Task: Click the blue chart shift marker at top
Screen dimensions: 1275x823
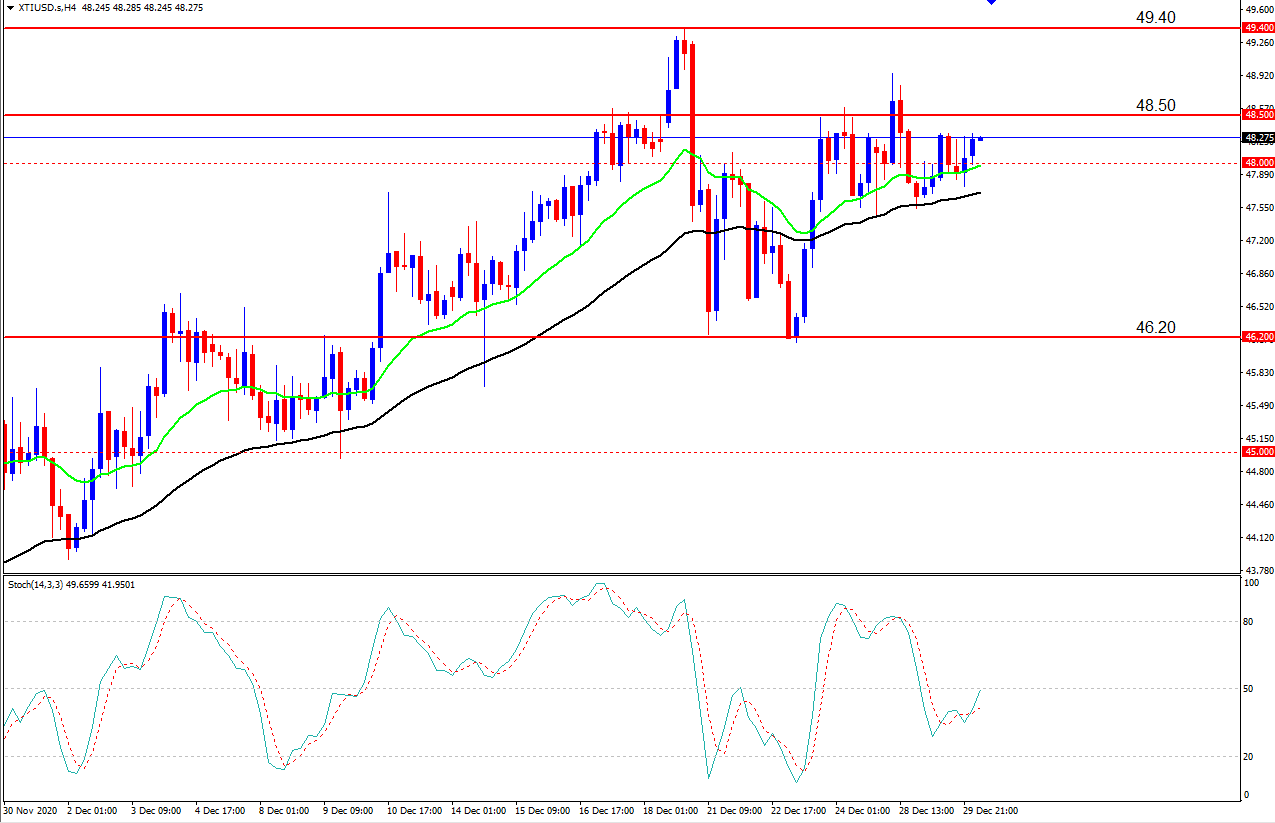Action: click(991, 2)
